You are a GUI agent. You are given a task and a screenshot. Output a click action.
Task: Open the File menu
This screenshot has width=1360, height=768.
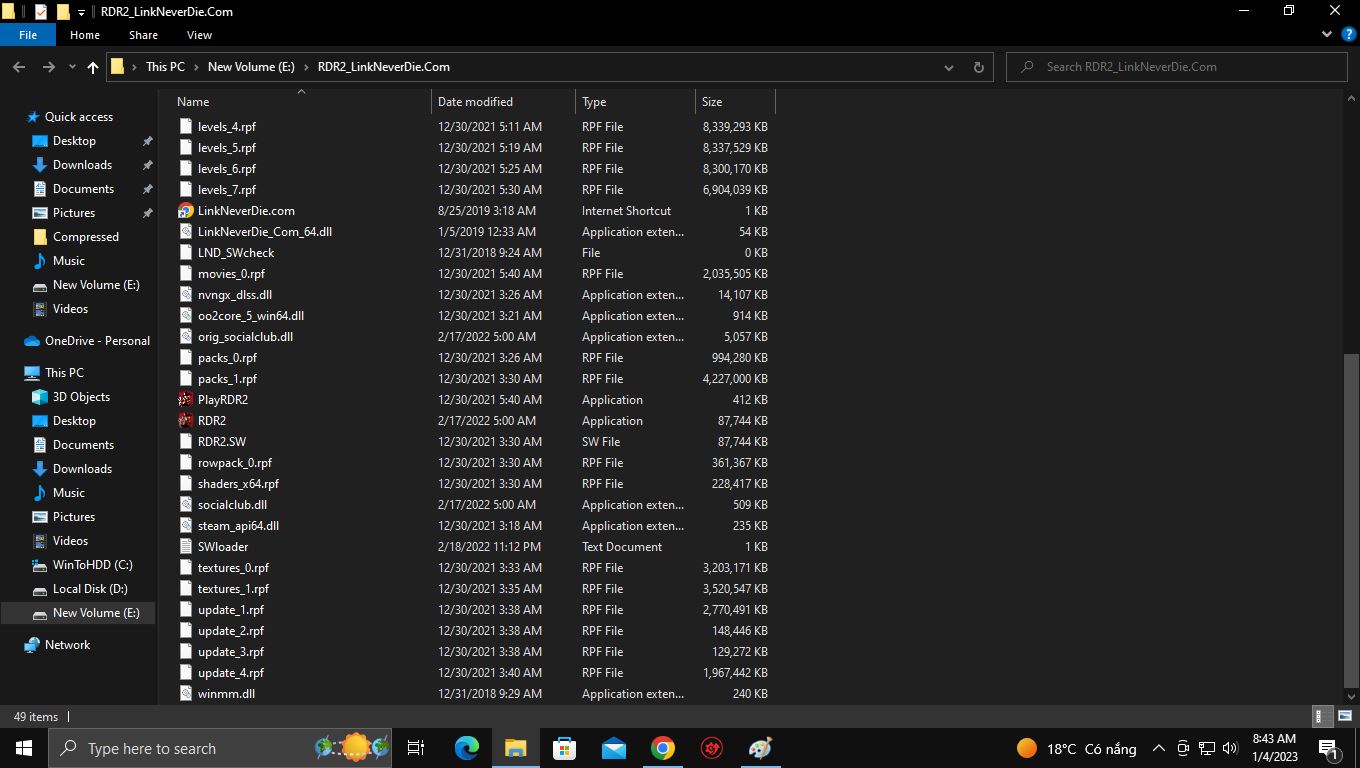(28, 35)
